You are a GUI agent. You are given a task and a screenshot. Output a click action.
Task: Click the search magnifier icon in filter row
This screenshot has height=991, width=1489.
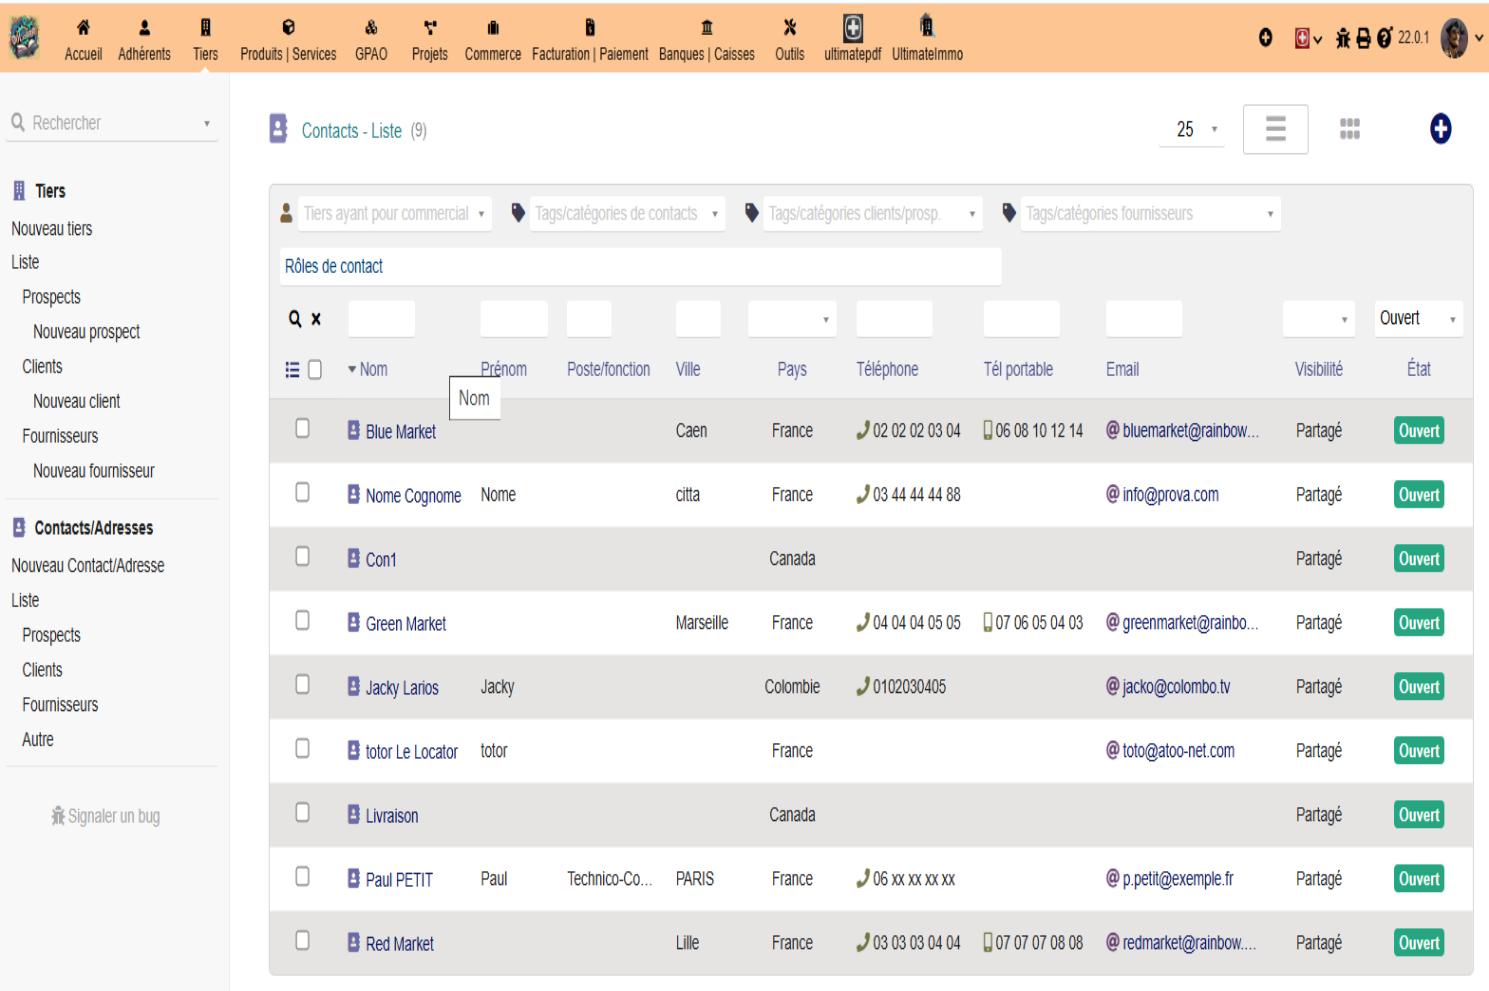tap(295, 319)
